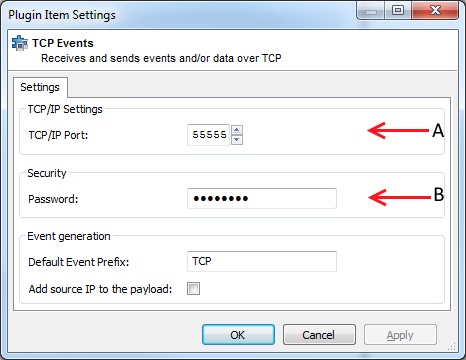Close the Plugin Item Settings dialog
The width and height of the screenshot is (466, 360).
pos(435,11)
